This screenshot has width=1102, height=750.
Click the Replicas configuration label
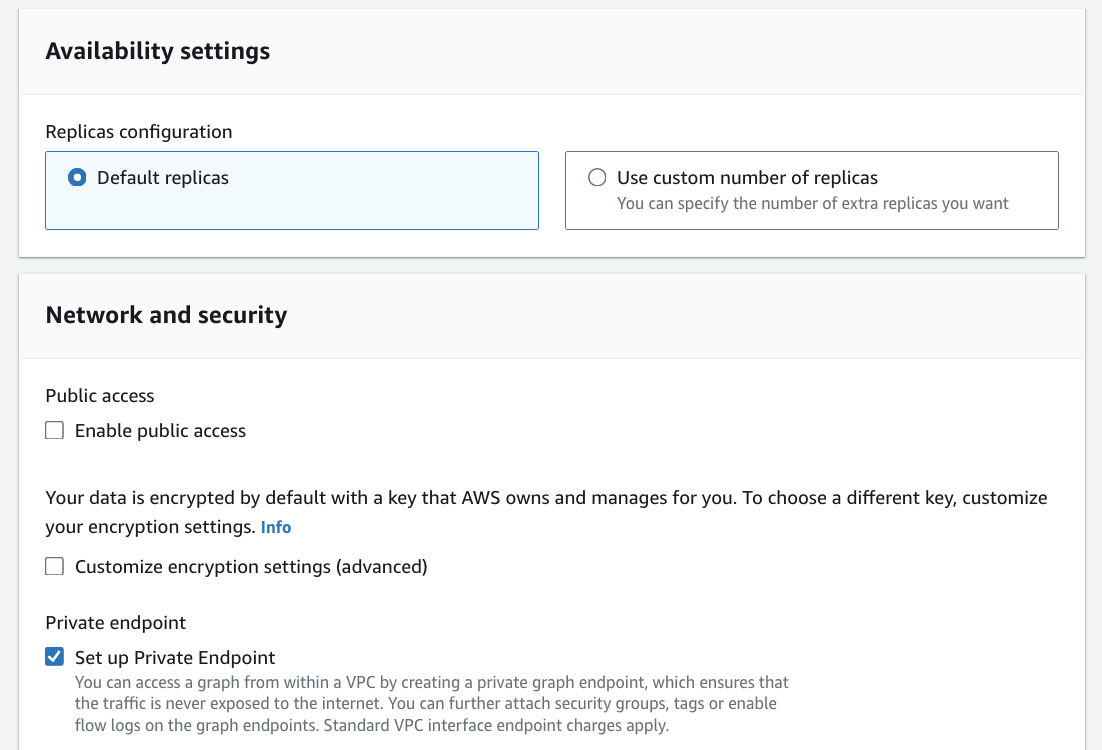click(x=138, y=132)
